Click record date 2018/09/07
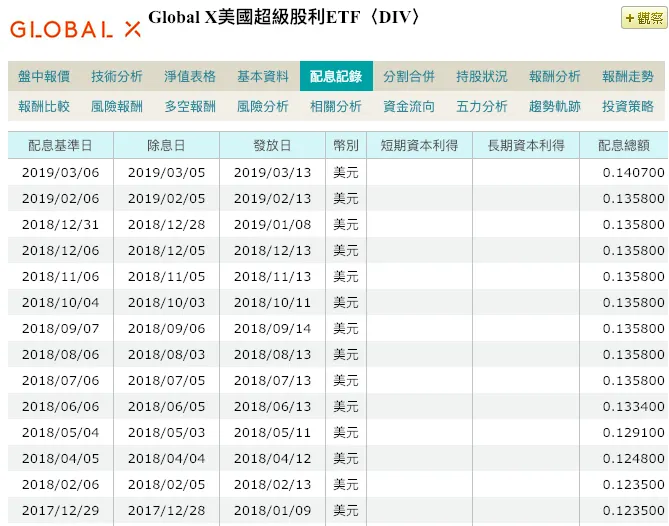Image resolution: width=669 pixels, height=526 pixels. 61,329
